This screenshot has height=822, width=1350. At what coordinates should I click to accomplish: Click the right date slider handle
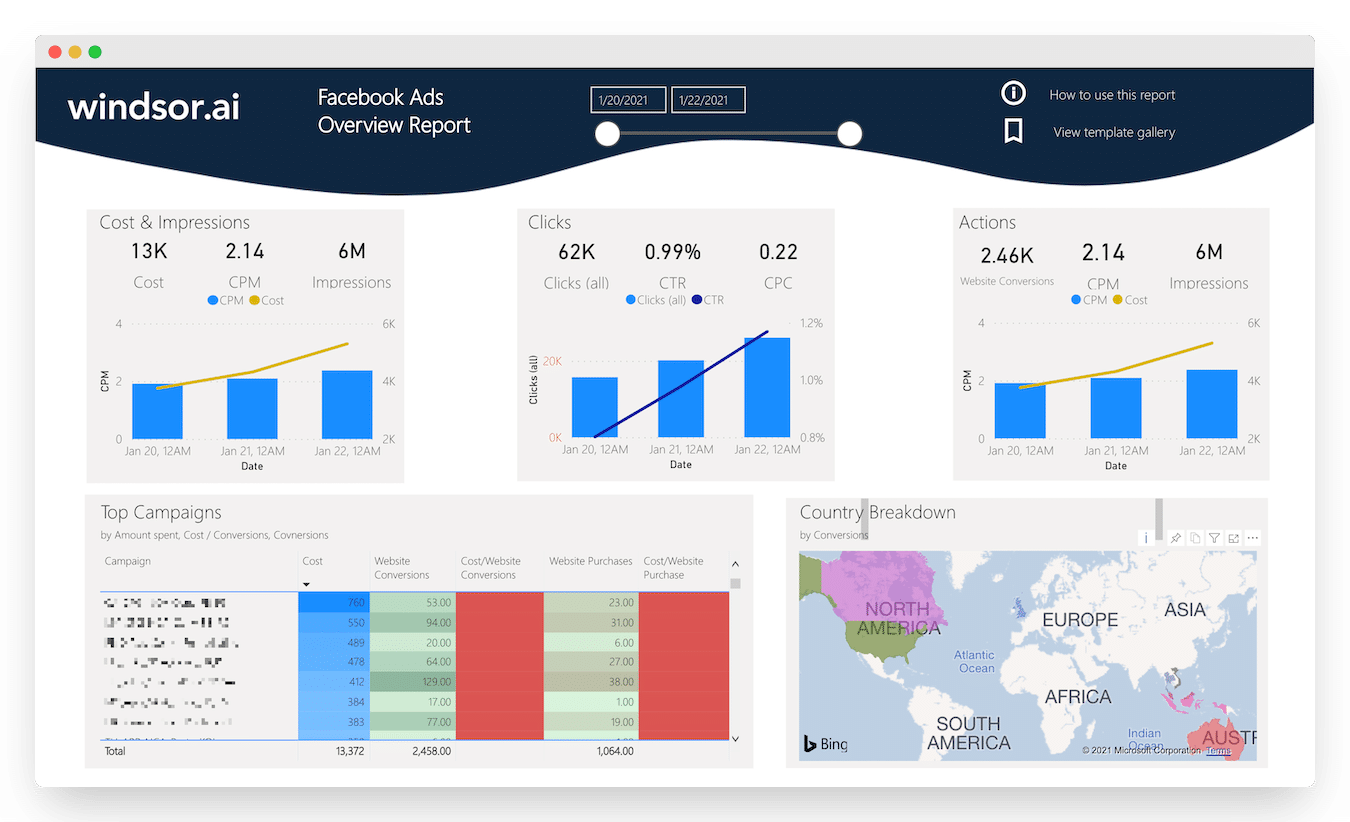click(850, 134)
